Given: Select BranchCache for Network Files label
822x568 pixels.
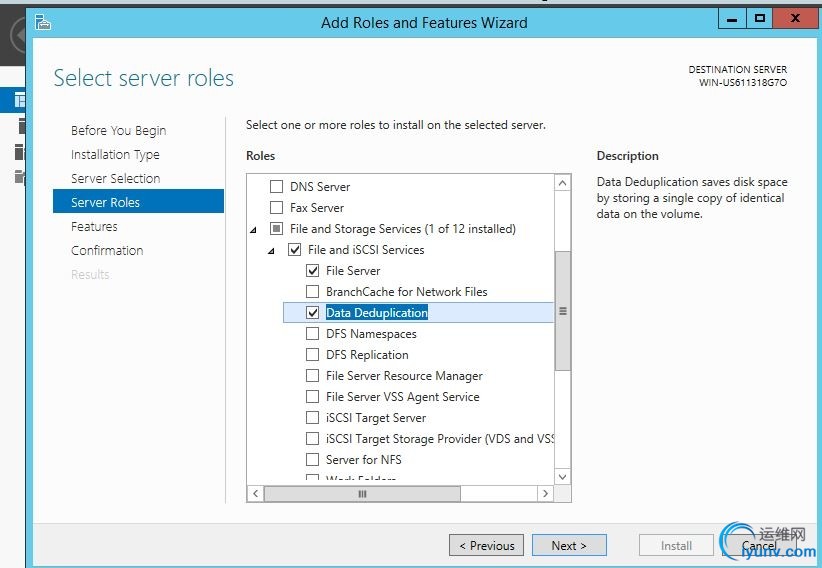Looking at the screenshot, I should tap(406, 292).
